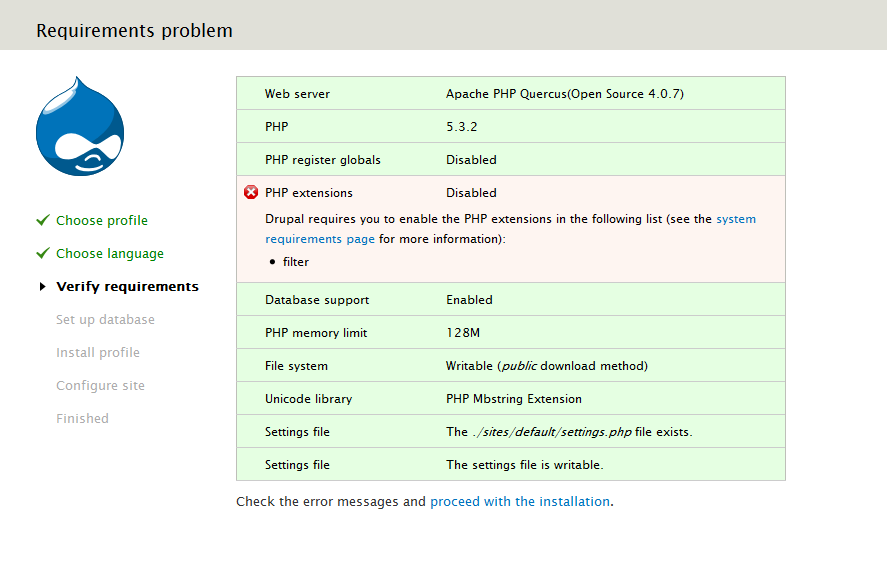
Task: Click the green checkmark next to Choose profile
Action: (42, 220)
